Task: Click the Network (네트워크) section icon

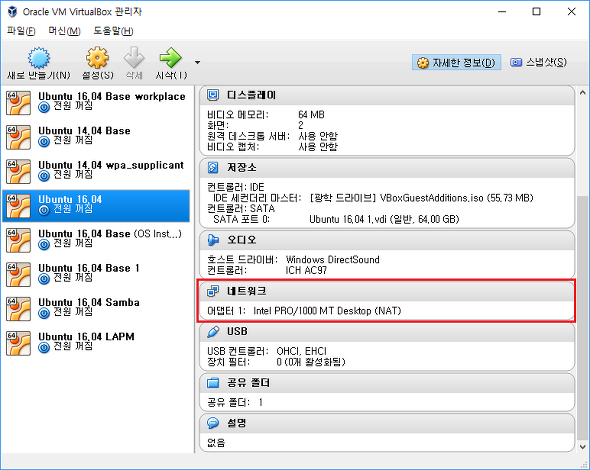Action: coord(213,291)
